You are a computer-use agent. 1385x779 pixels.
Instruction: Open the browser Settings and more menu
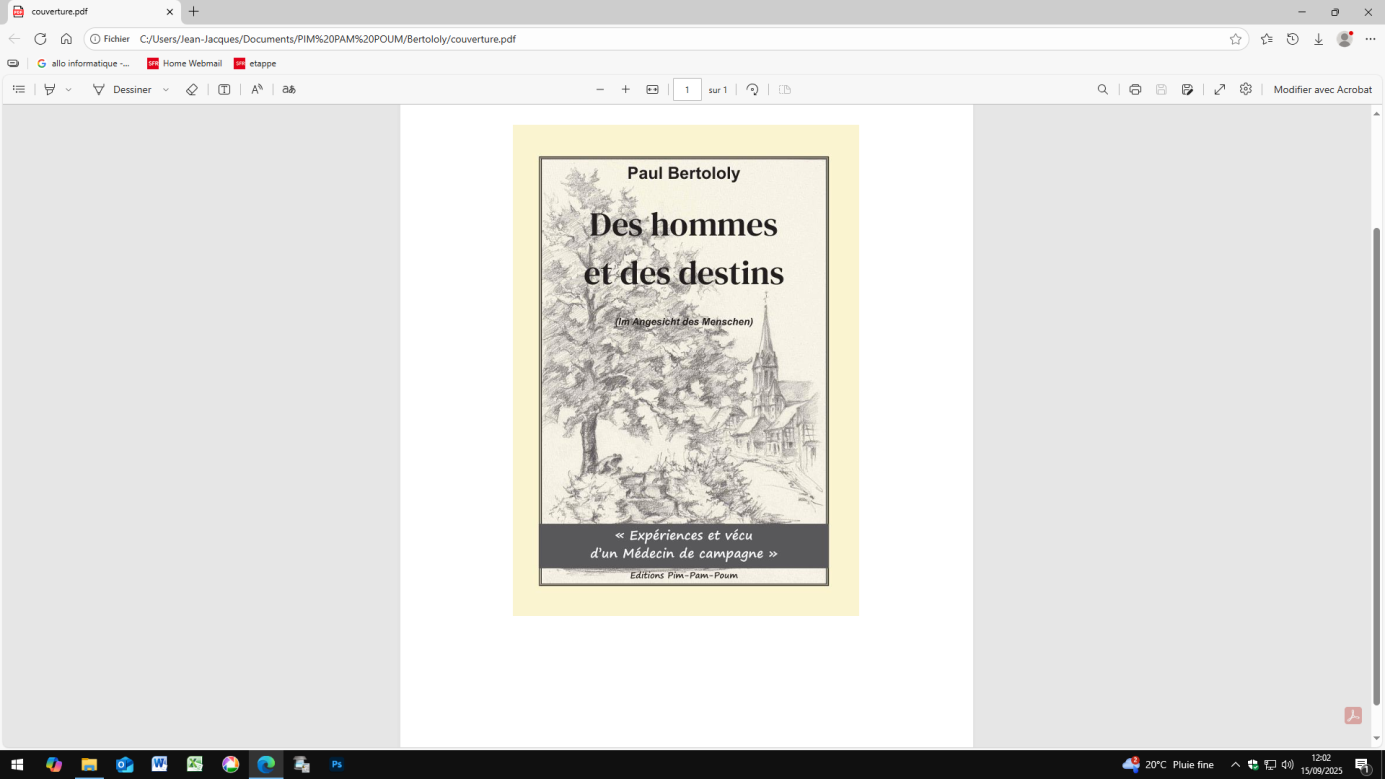coord(1370,39)
